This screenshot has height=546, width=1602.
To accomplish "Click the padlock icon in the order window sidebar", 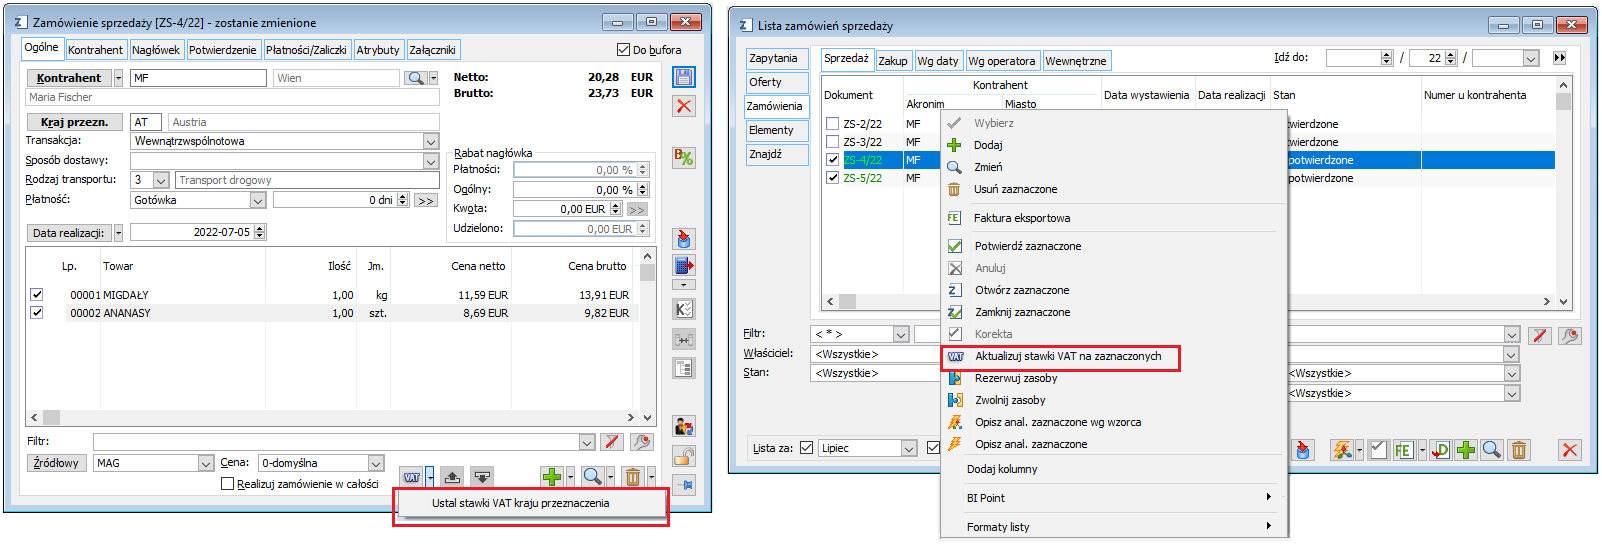I will pyautogui.click(x=684, y=457).
